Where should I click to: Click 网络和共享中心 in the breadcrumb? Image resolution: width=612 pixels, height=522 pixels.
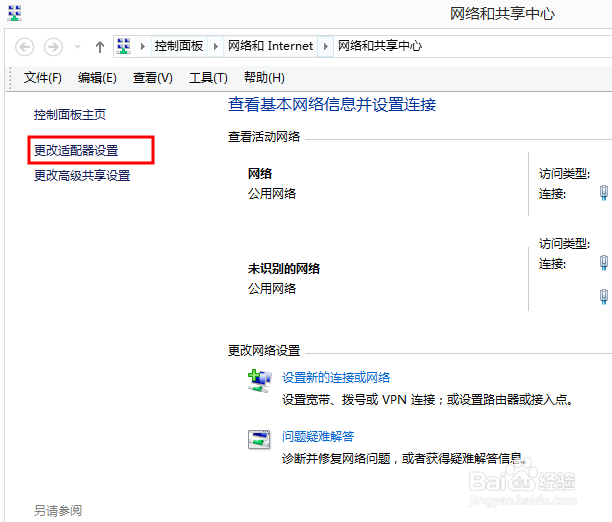pyautogui.click(x=380, y=46)
